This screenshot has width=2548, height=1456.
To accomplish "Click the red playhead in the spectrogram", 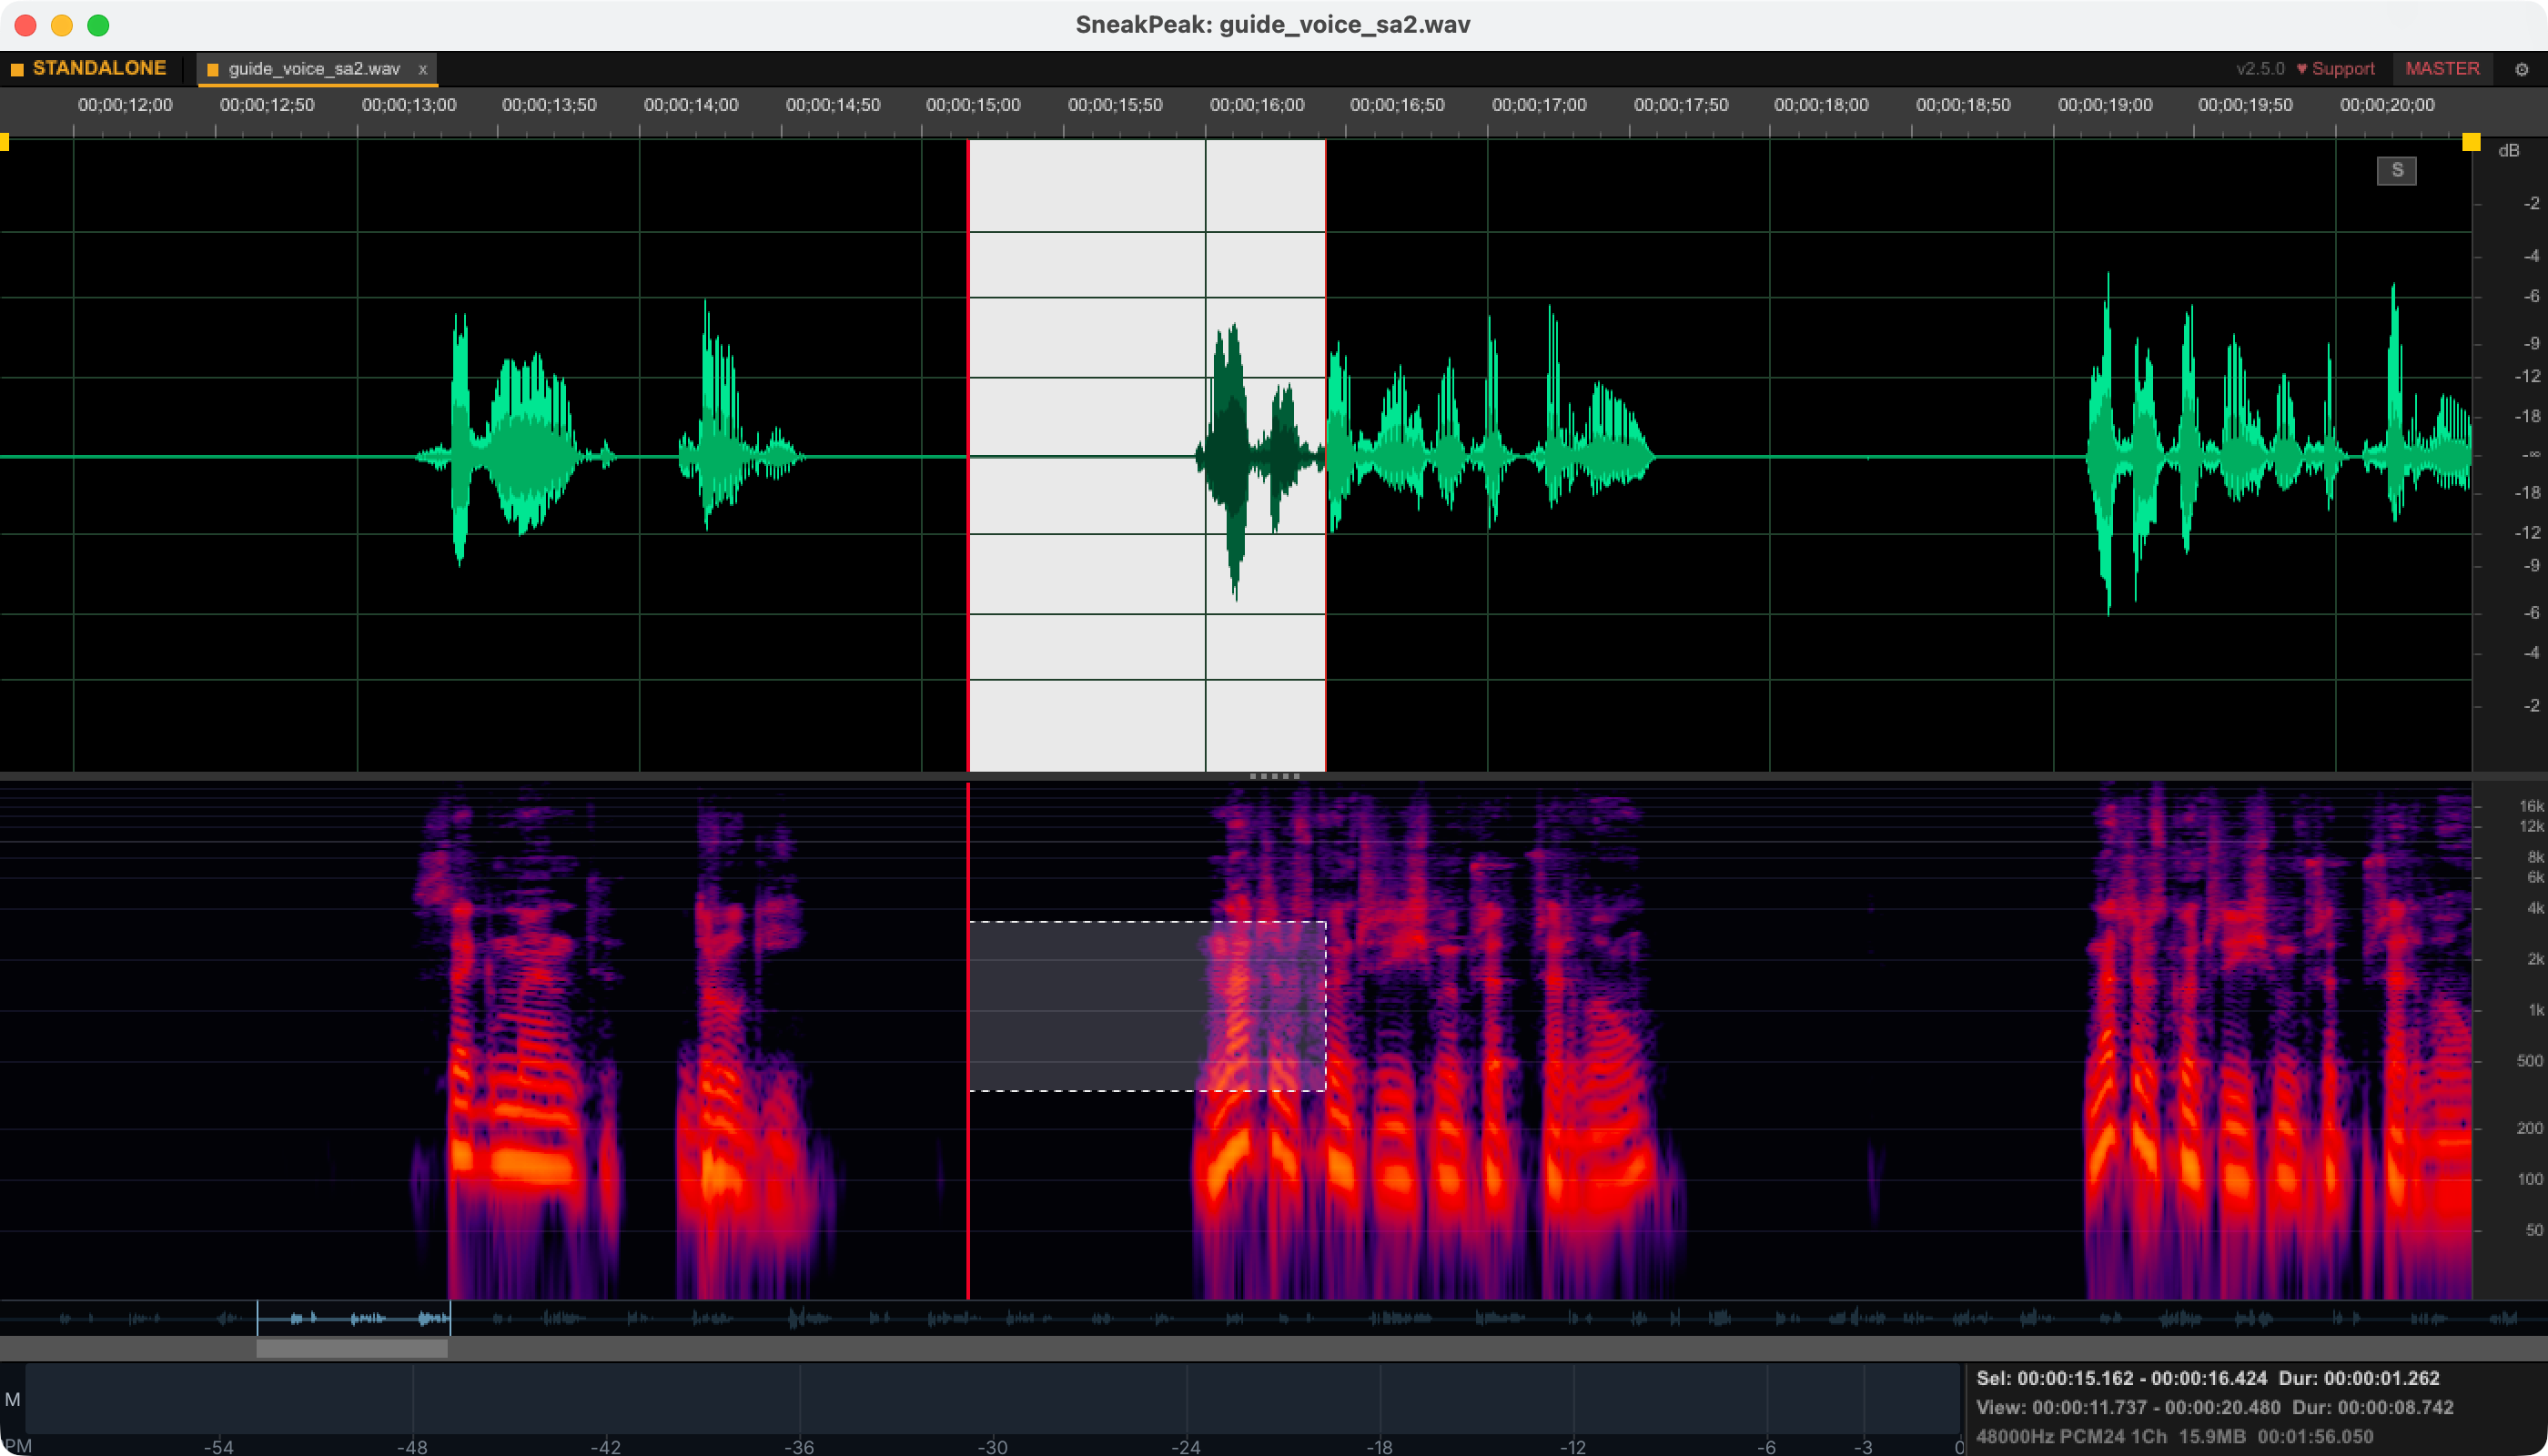I will tap(968, 1040).
